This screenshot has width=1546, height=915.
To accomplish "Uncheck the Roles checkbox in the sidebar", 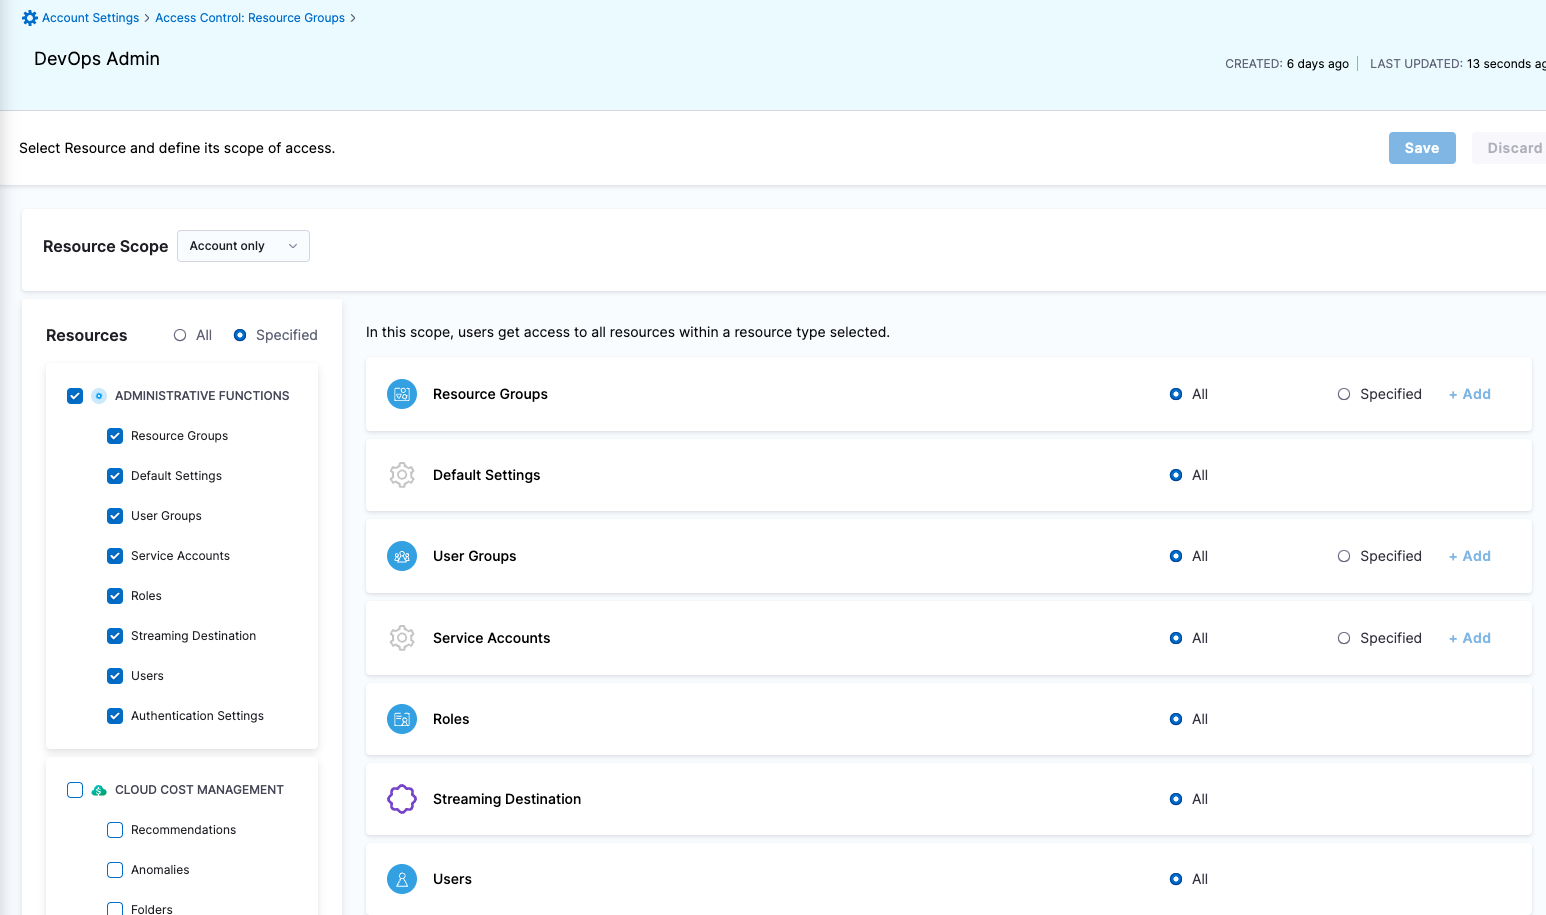I will (x=115, y=595).
